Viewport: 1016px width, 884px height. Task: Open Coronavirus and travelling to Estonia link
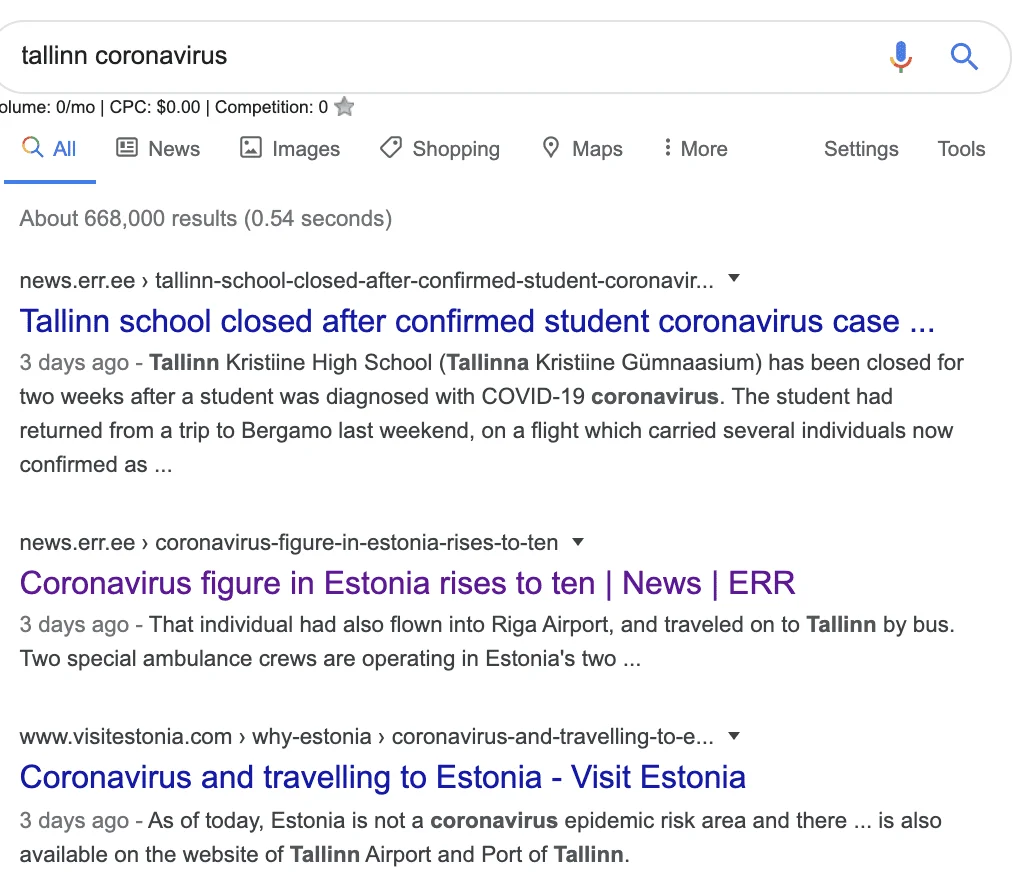click(x=382, y=776)
